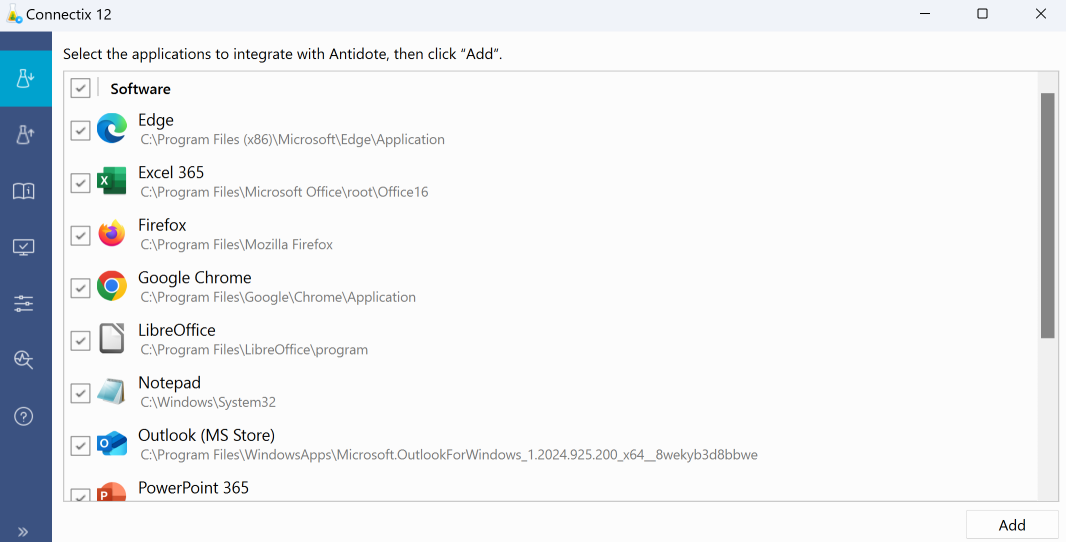Click the Google Chrome application icon
1066x542 pixels.
point(112,287)
